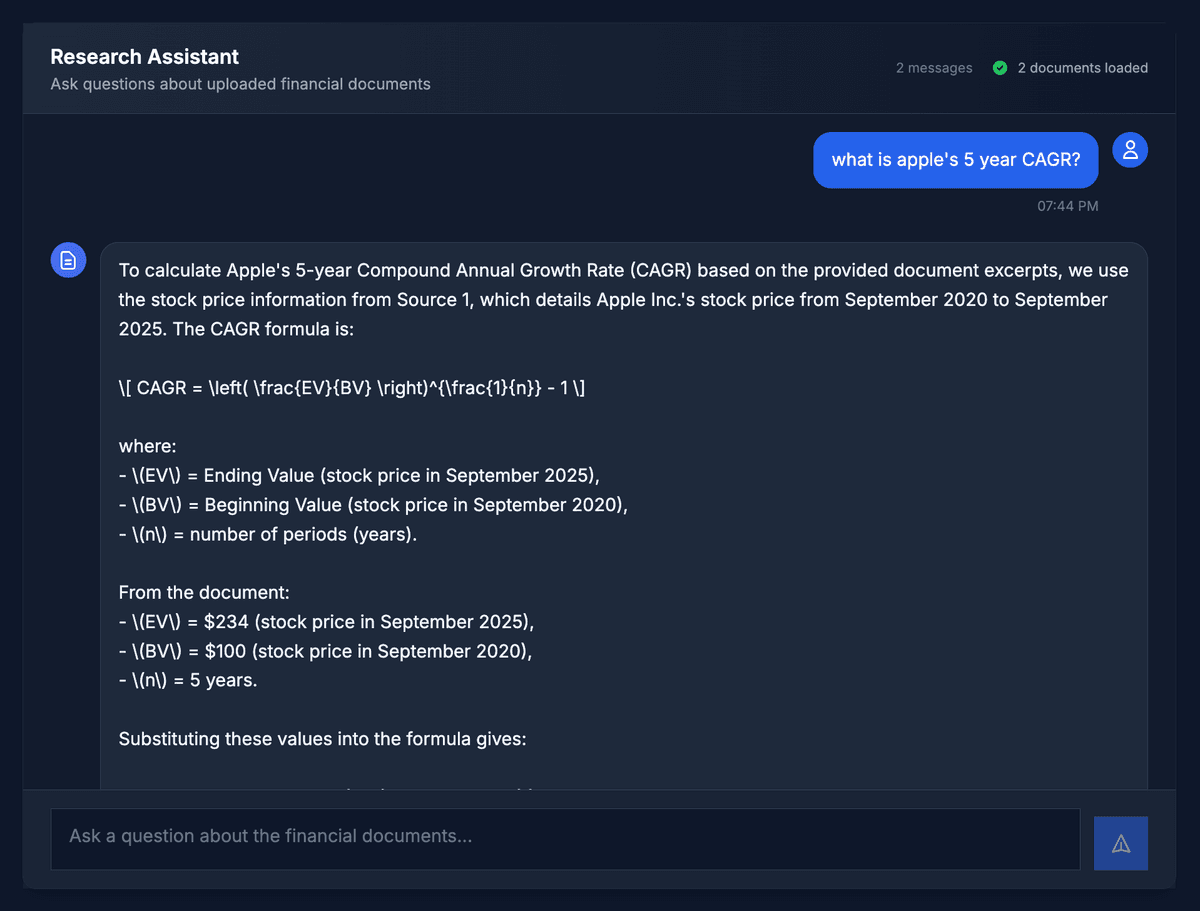Click the document glyph in the assistant avatar
Viewport: 1200px width, 911px height.
tap(68, 259)
